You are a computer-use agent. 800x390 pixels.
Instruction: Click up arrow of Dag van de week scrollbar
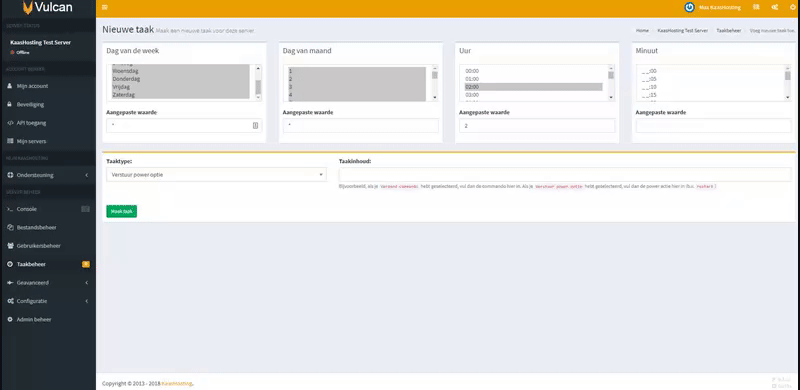coord(258,68)
